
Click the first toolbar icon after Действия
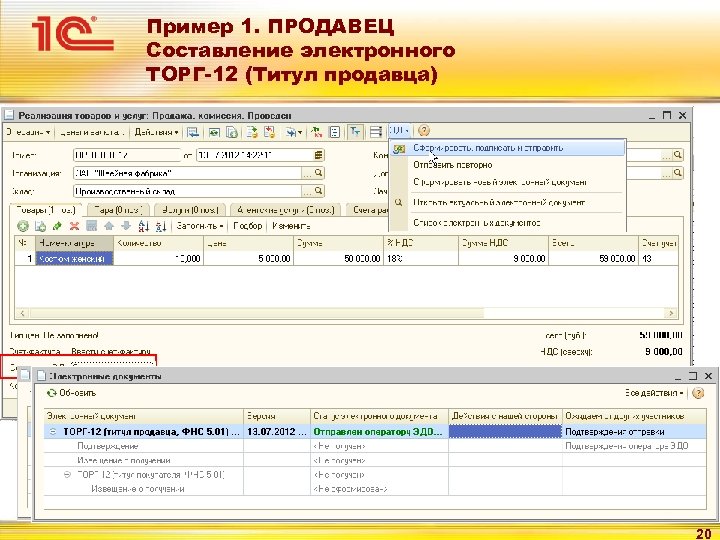click(x=193, y=132)
